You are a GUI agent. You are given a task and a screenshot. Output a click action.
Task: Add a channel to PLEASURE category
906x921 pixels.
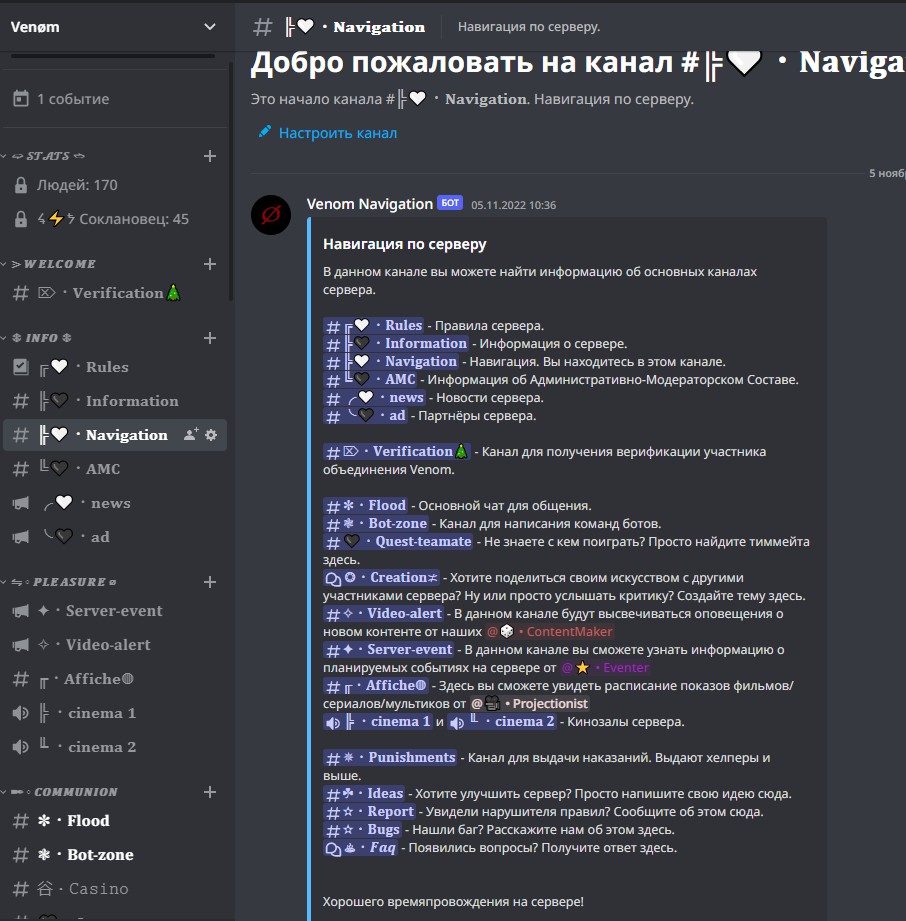(x=210, y=582)
